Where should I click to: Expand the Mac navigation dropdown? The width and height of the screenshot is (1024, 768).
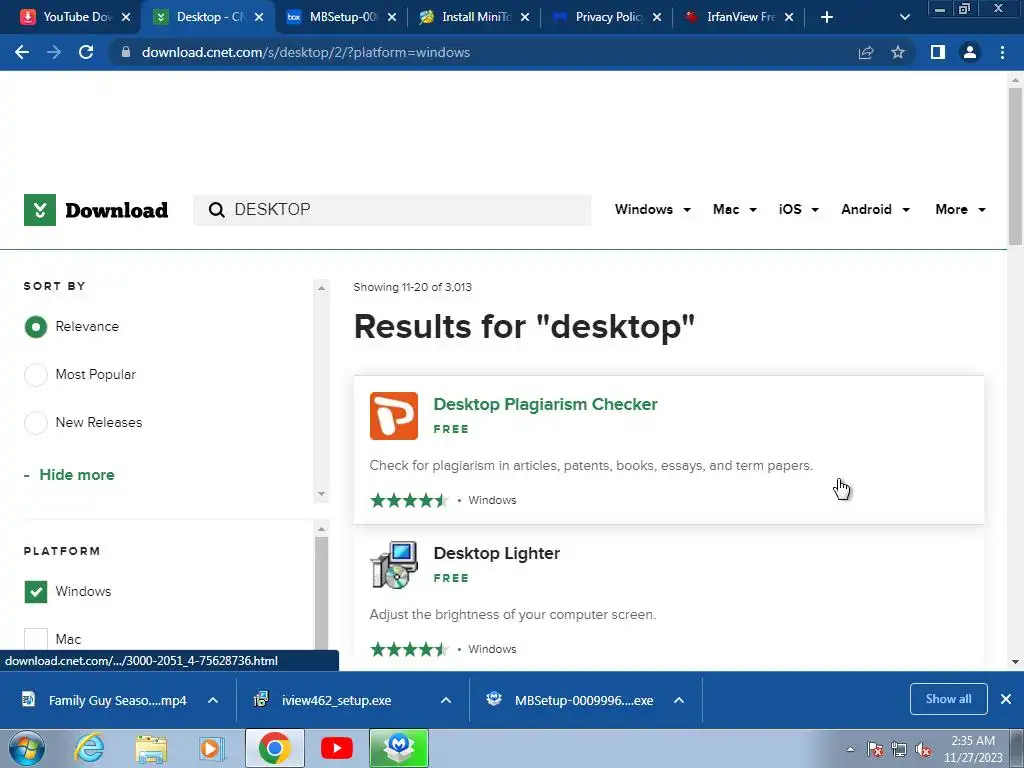(x=735, y=210)
